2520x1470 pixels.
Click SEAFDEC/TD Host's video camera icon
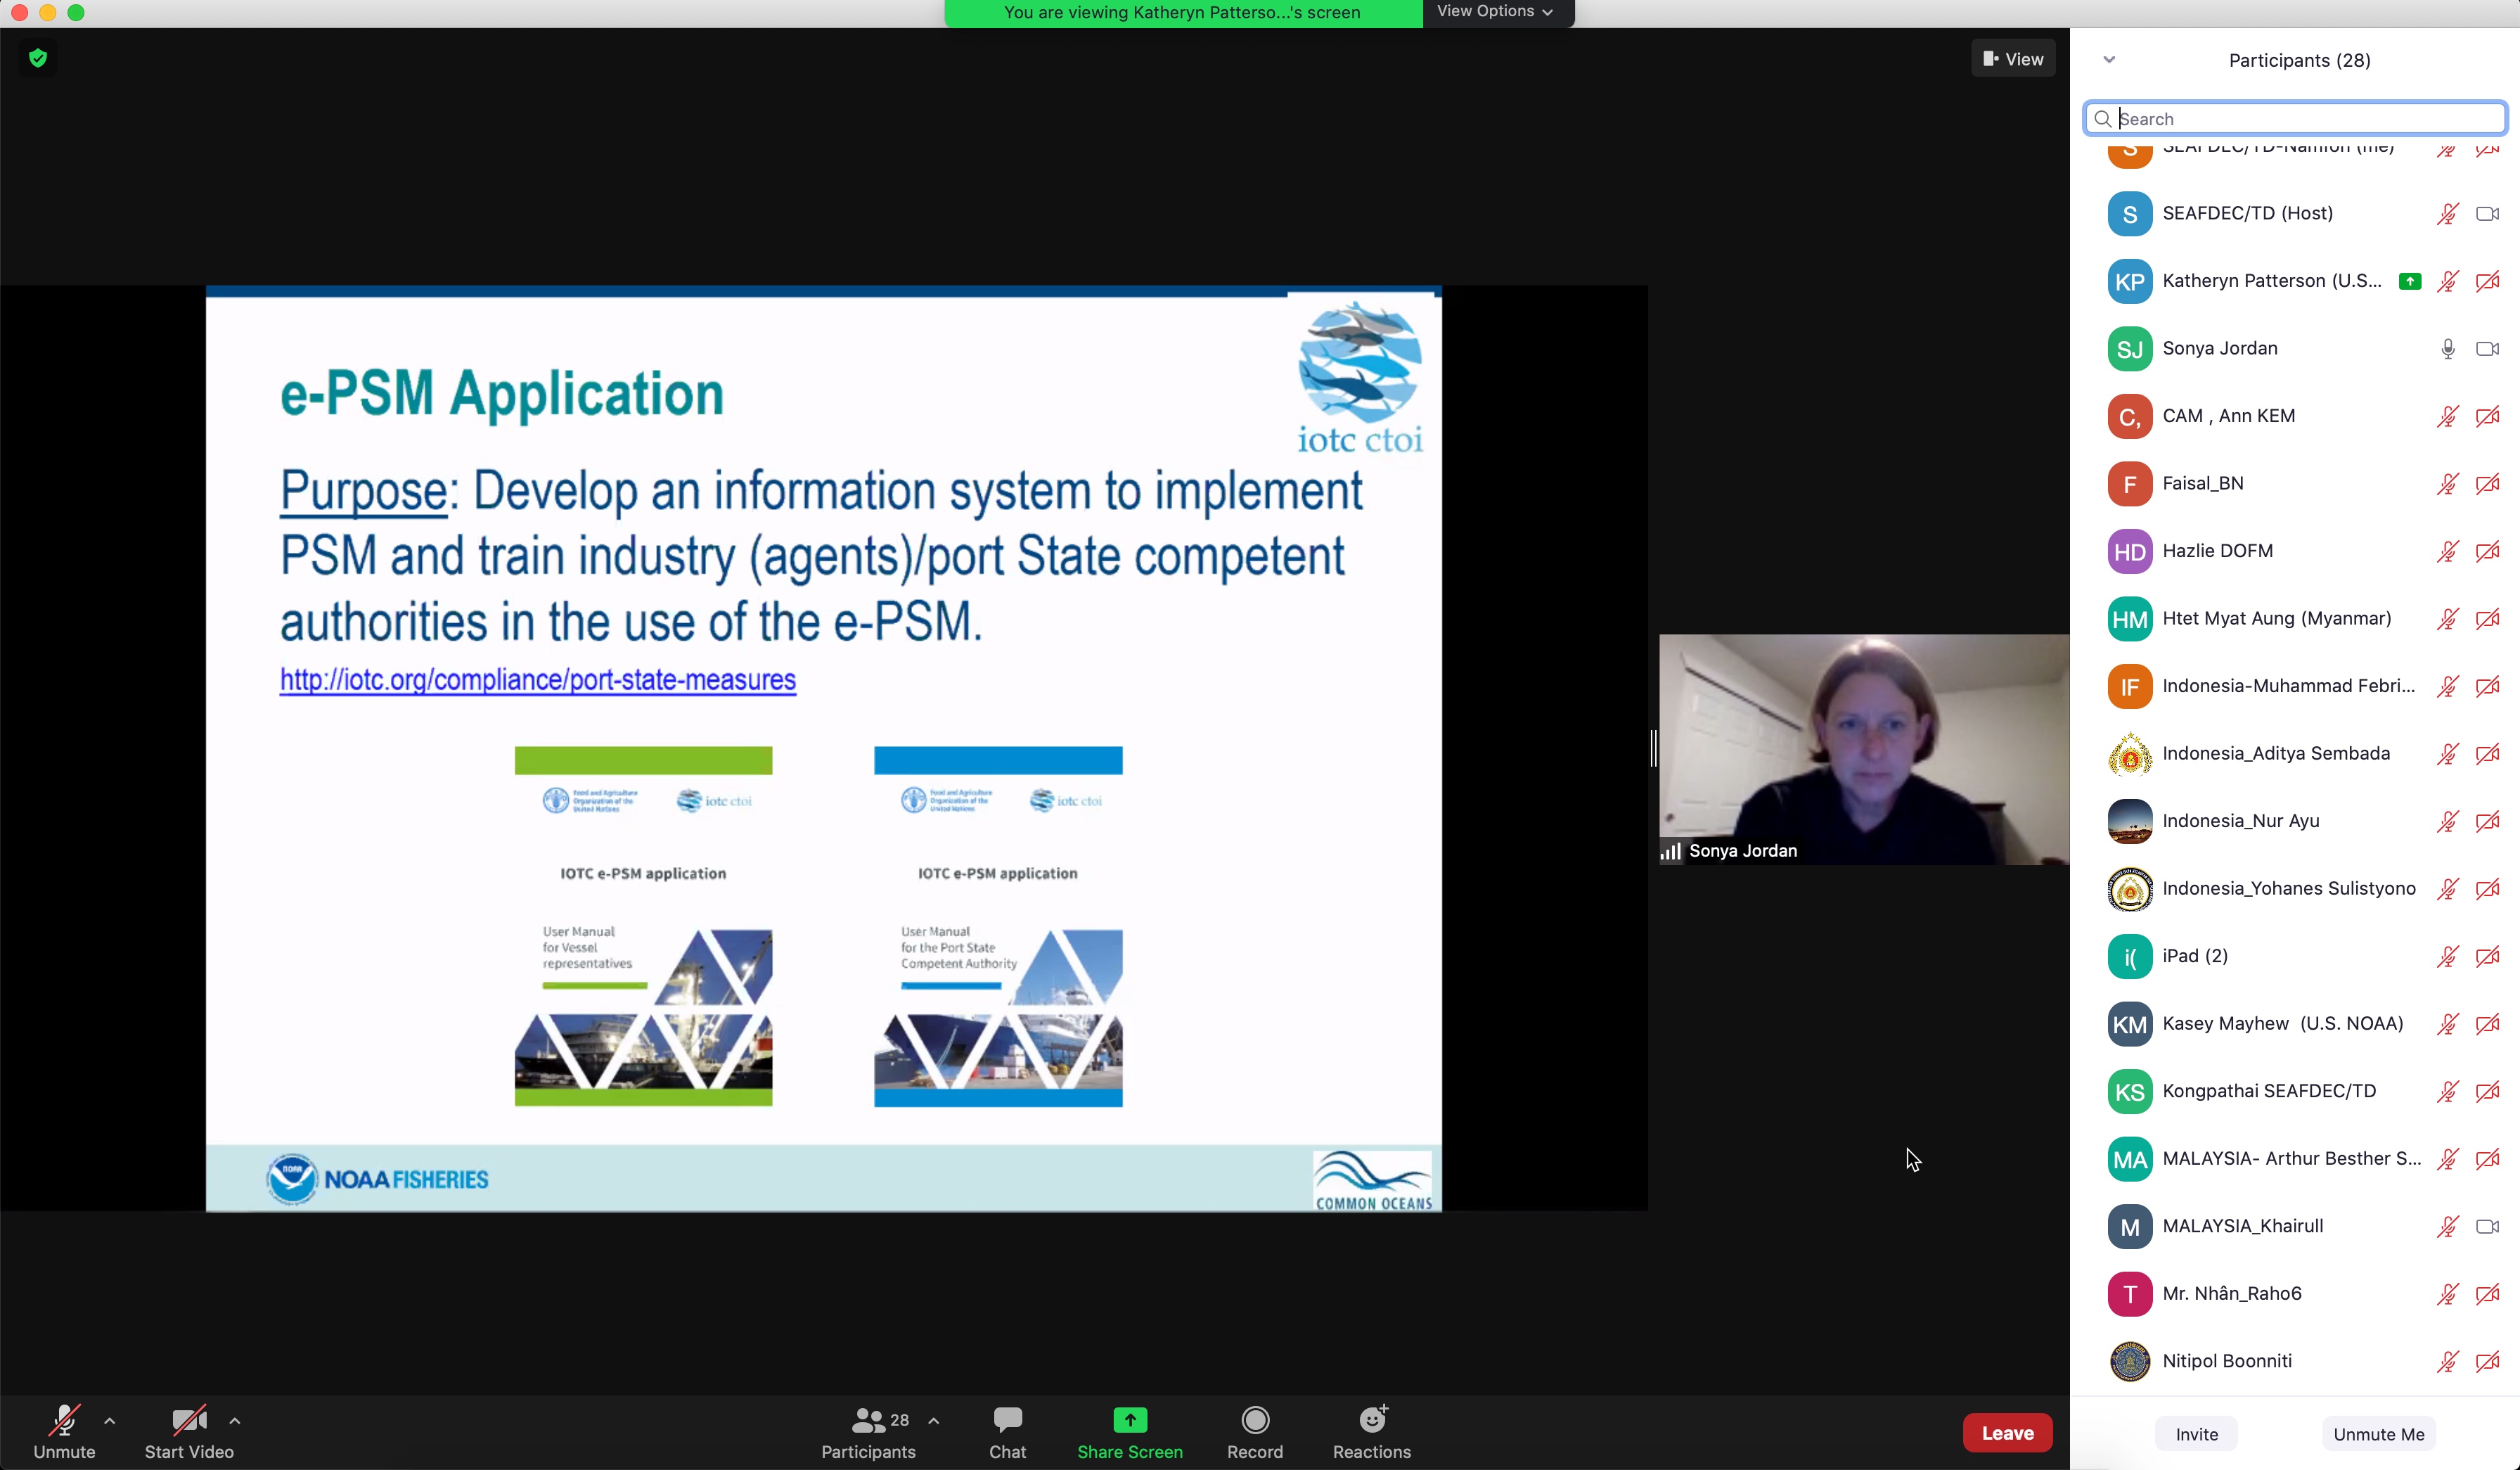tap(2487, 214)
